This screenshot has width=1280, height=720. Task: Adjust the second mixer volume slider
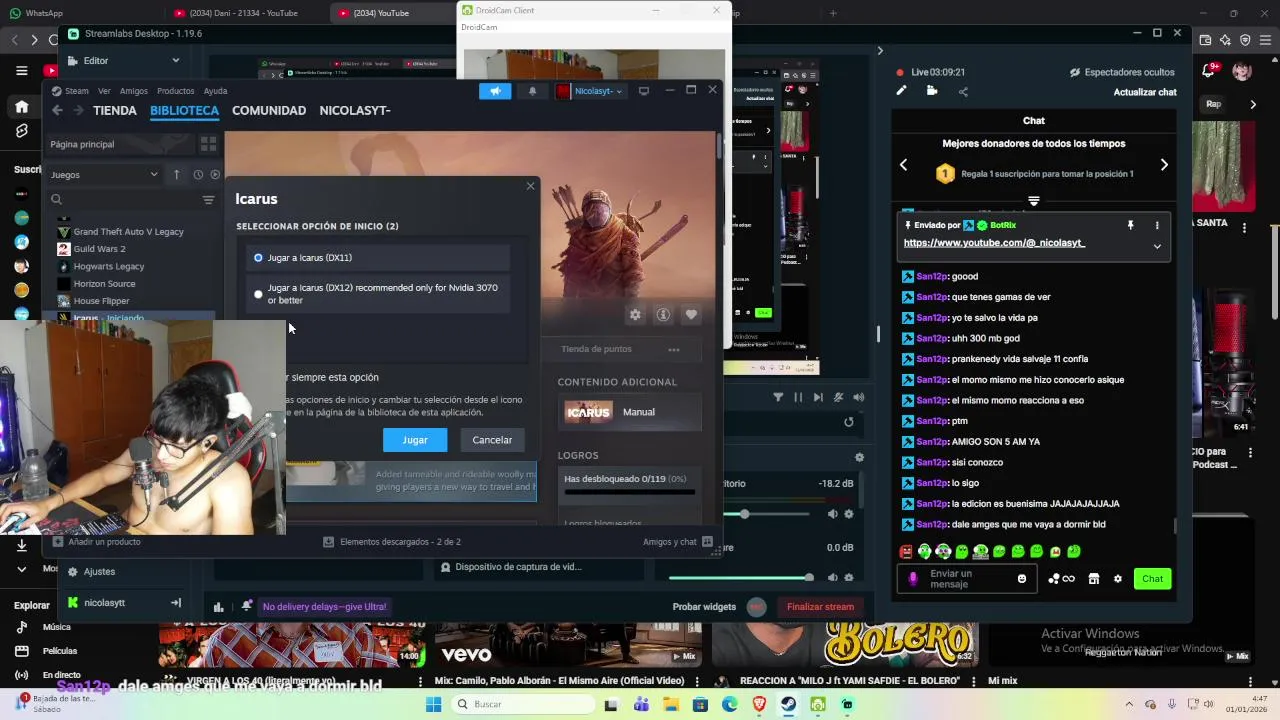[740, 578]
